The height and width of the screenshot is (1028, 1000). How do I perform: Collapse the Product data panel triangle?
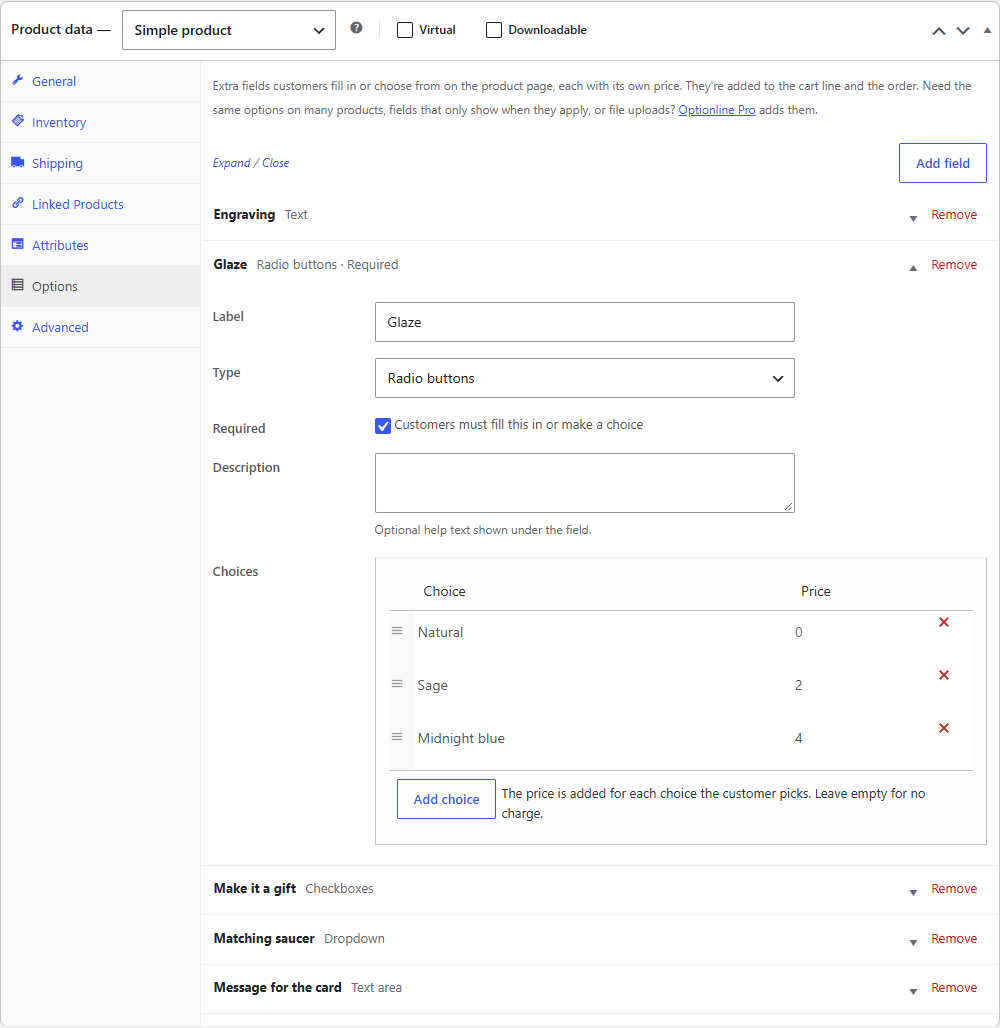[987, 30]
